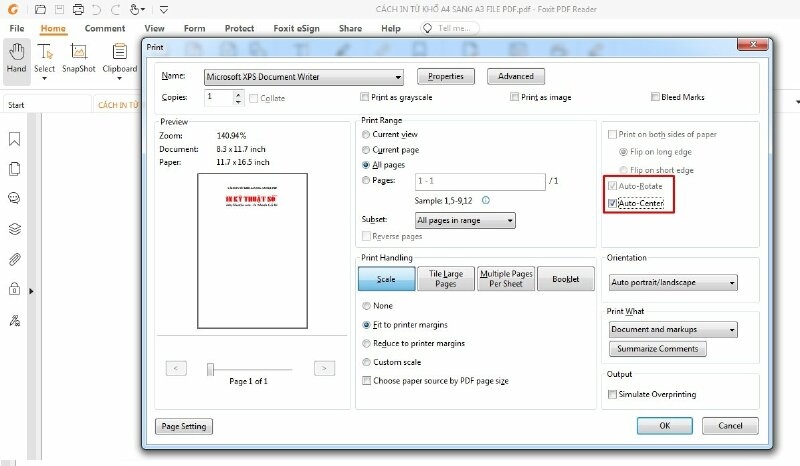
Task: Open the Signatures pen panel icon
Action: point(14,321)
